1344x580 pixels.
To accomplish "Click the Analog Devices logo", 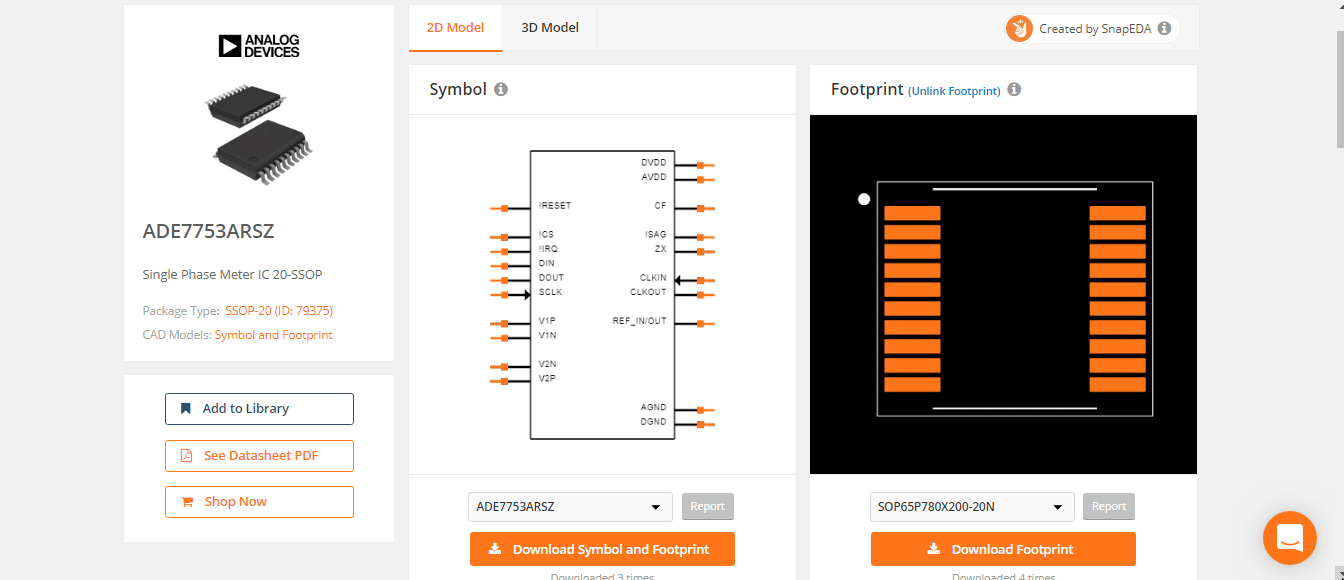I will coord(259,45).
